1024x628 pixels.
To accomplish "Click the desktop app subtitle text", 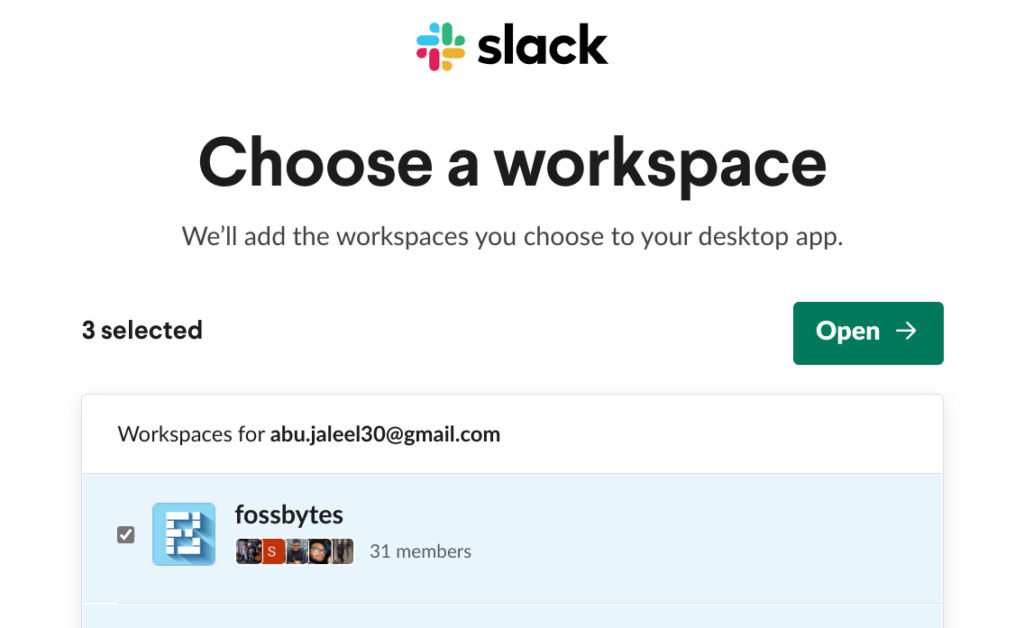I will 512,237.
